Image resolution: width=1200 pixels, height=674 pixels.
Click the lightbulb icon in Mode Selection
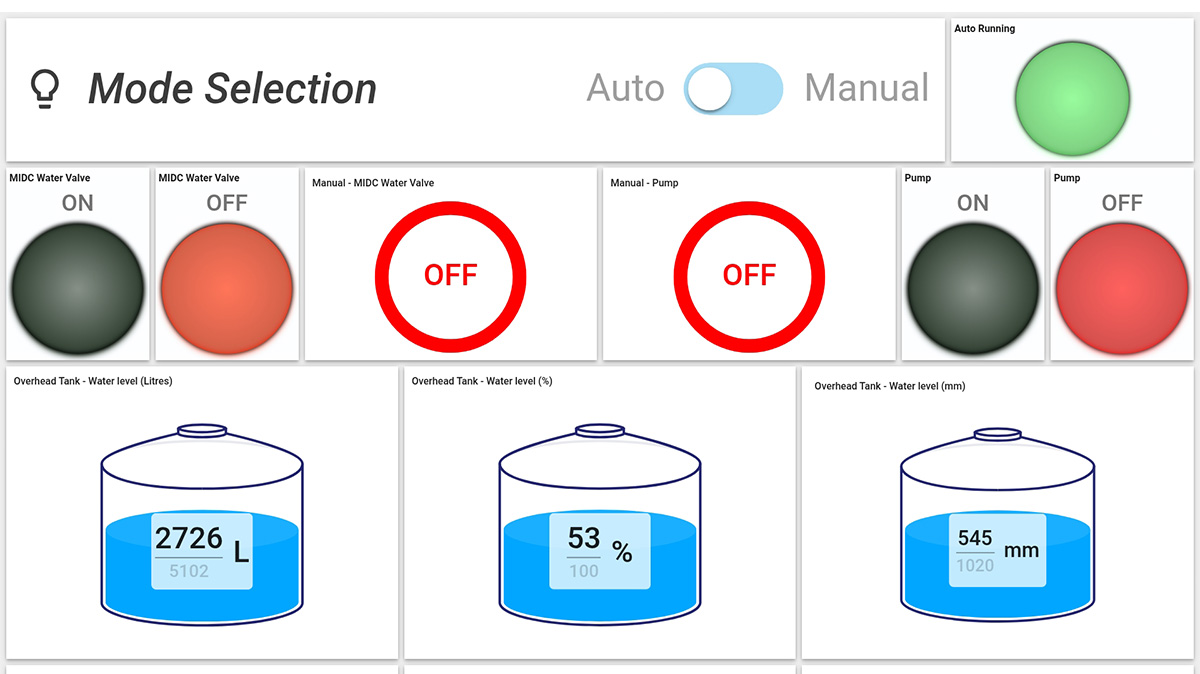48,88
